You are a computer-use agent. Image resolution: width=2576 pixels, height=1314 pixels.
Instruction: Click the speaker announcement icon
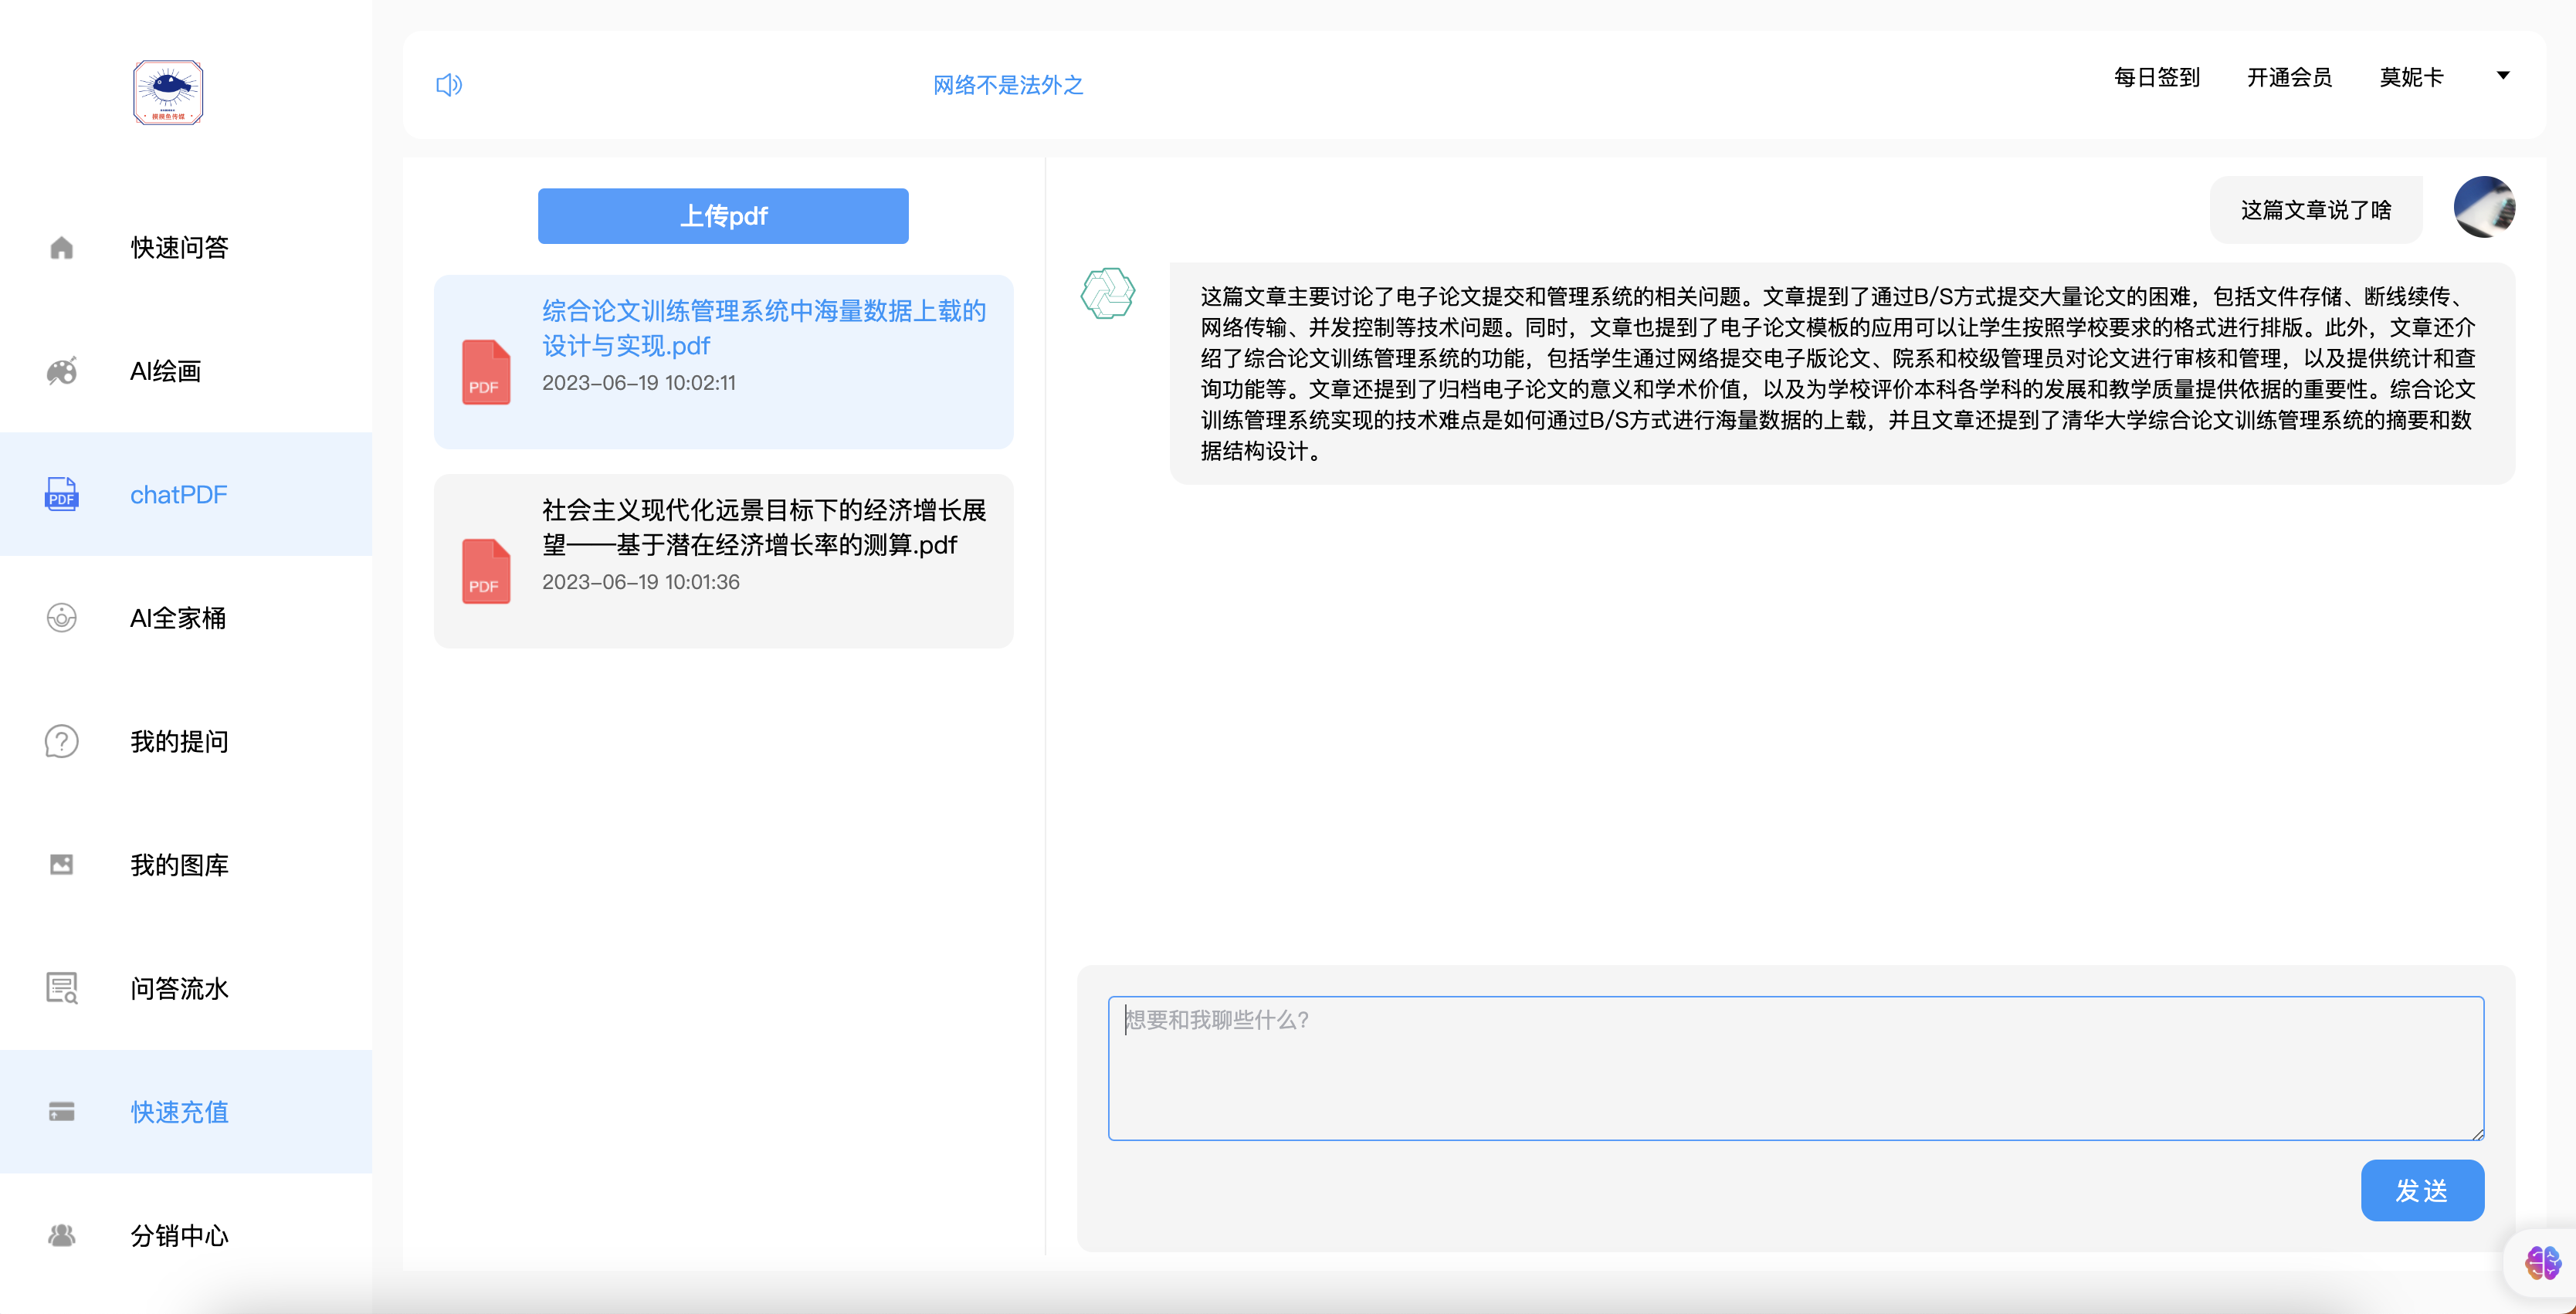click(x=449, y=85)
